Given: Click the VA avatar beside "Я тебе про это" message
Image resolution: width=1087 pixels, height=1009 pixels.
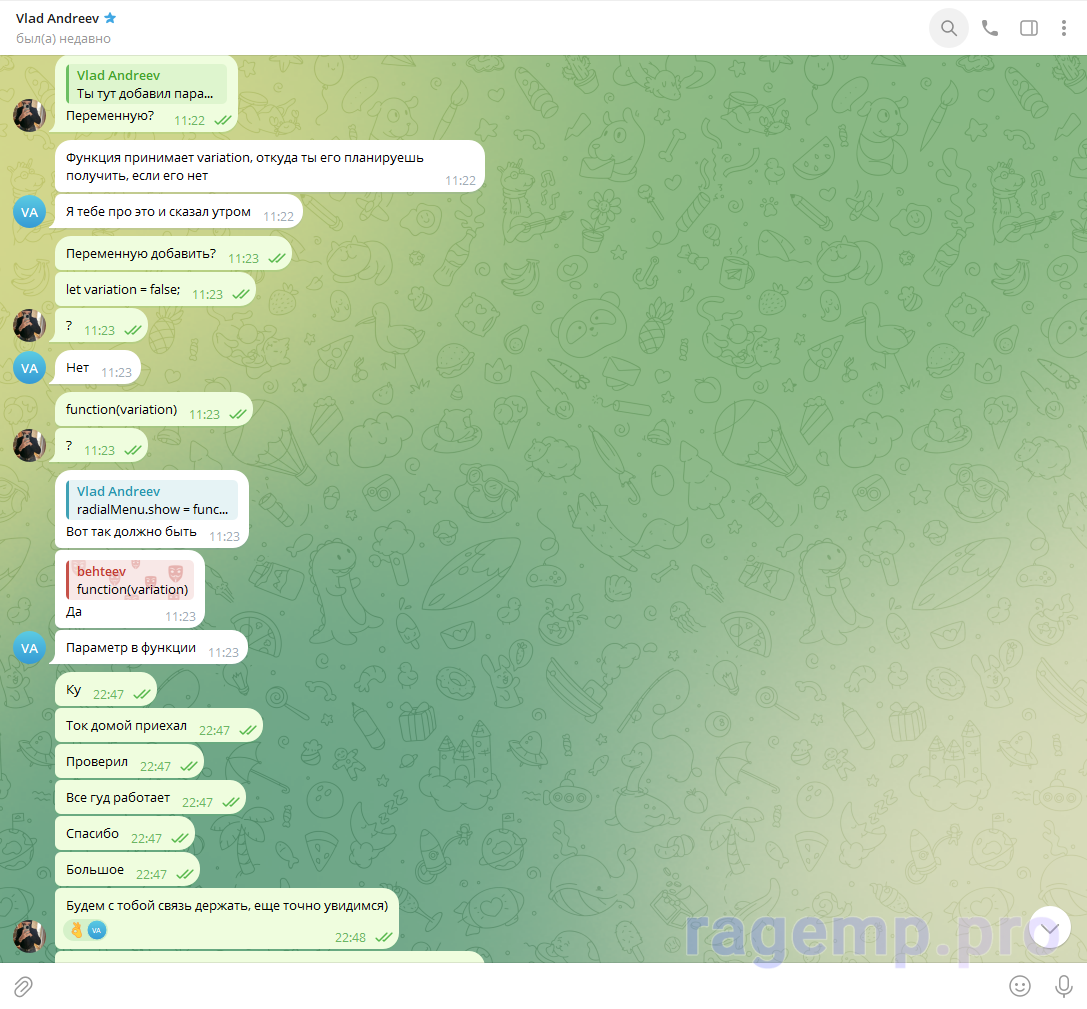Looking at the screenshot, I should click(x=29, y=212).
